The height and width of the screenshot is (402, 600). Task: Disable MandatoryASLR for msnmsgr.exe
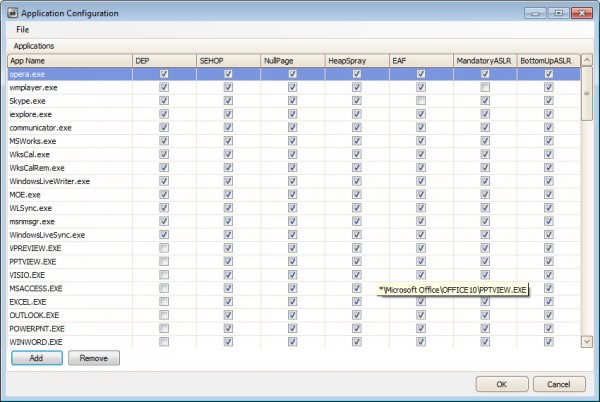485,221
